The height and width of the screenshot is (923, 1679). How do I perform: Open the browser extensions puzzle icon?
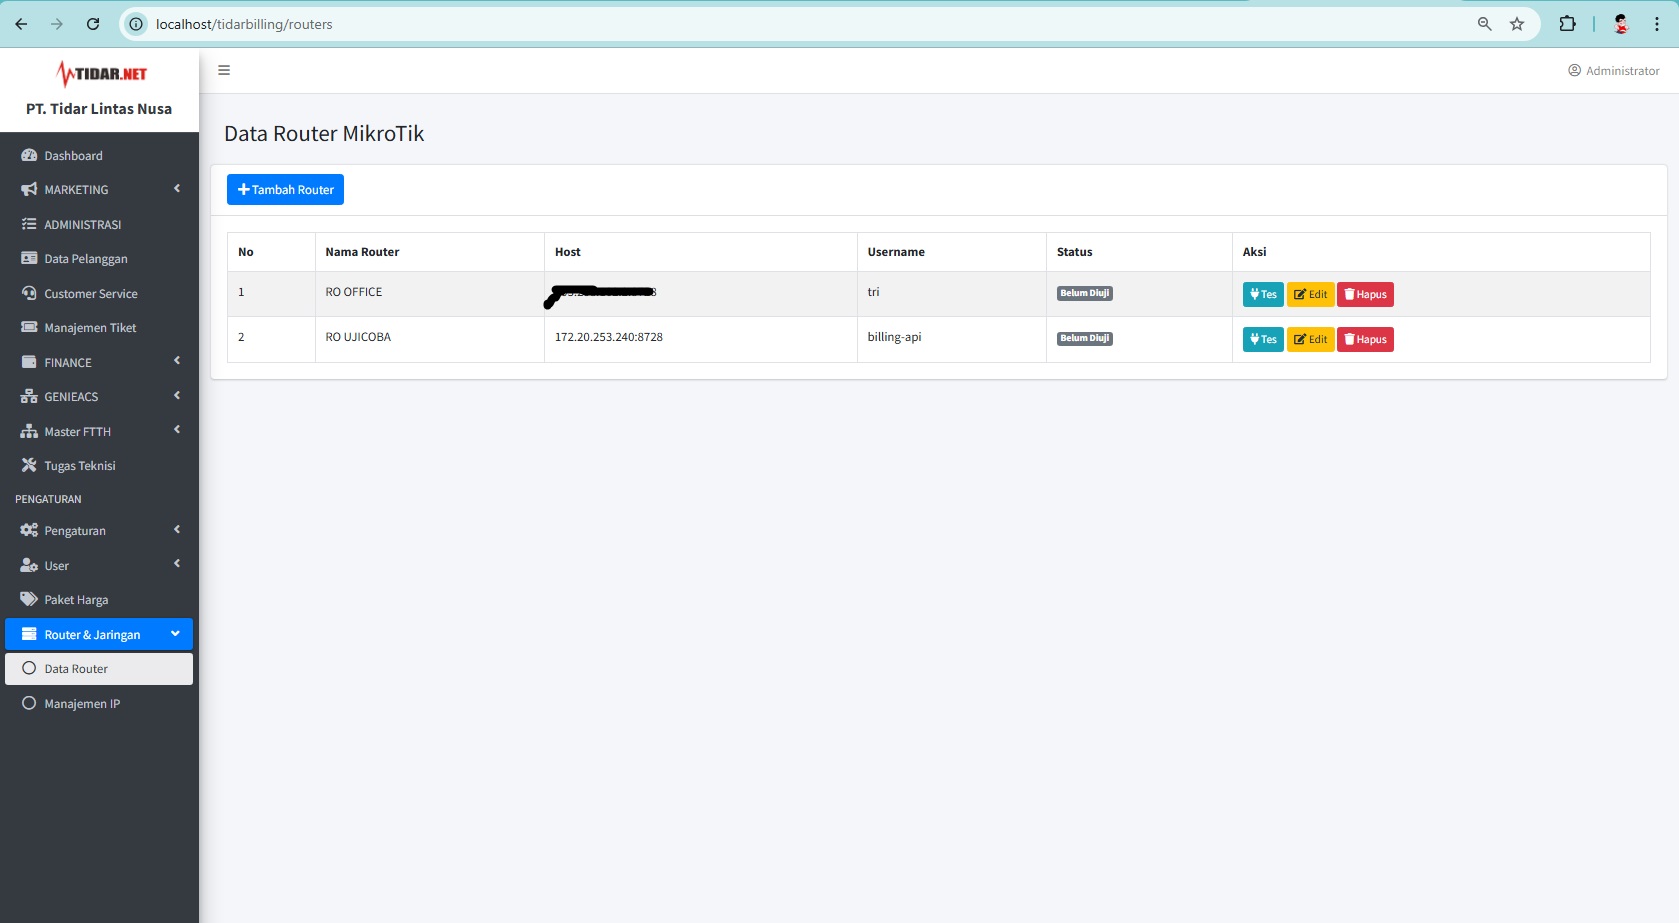1567,24
